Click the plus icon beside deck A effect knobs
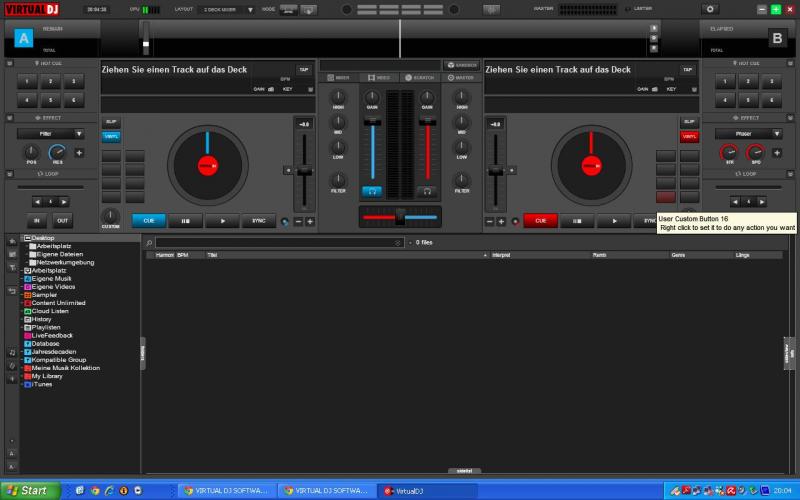Screen dimensions: 800x500 click(x=79, y=153)
